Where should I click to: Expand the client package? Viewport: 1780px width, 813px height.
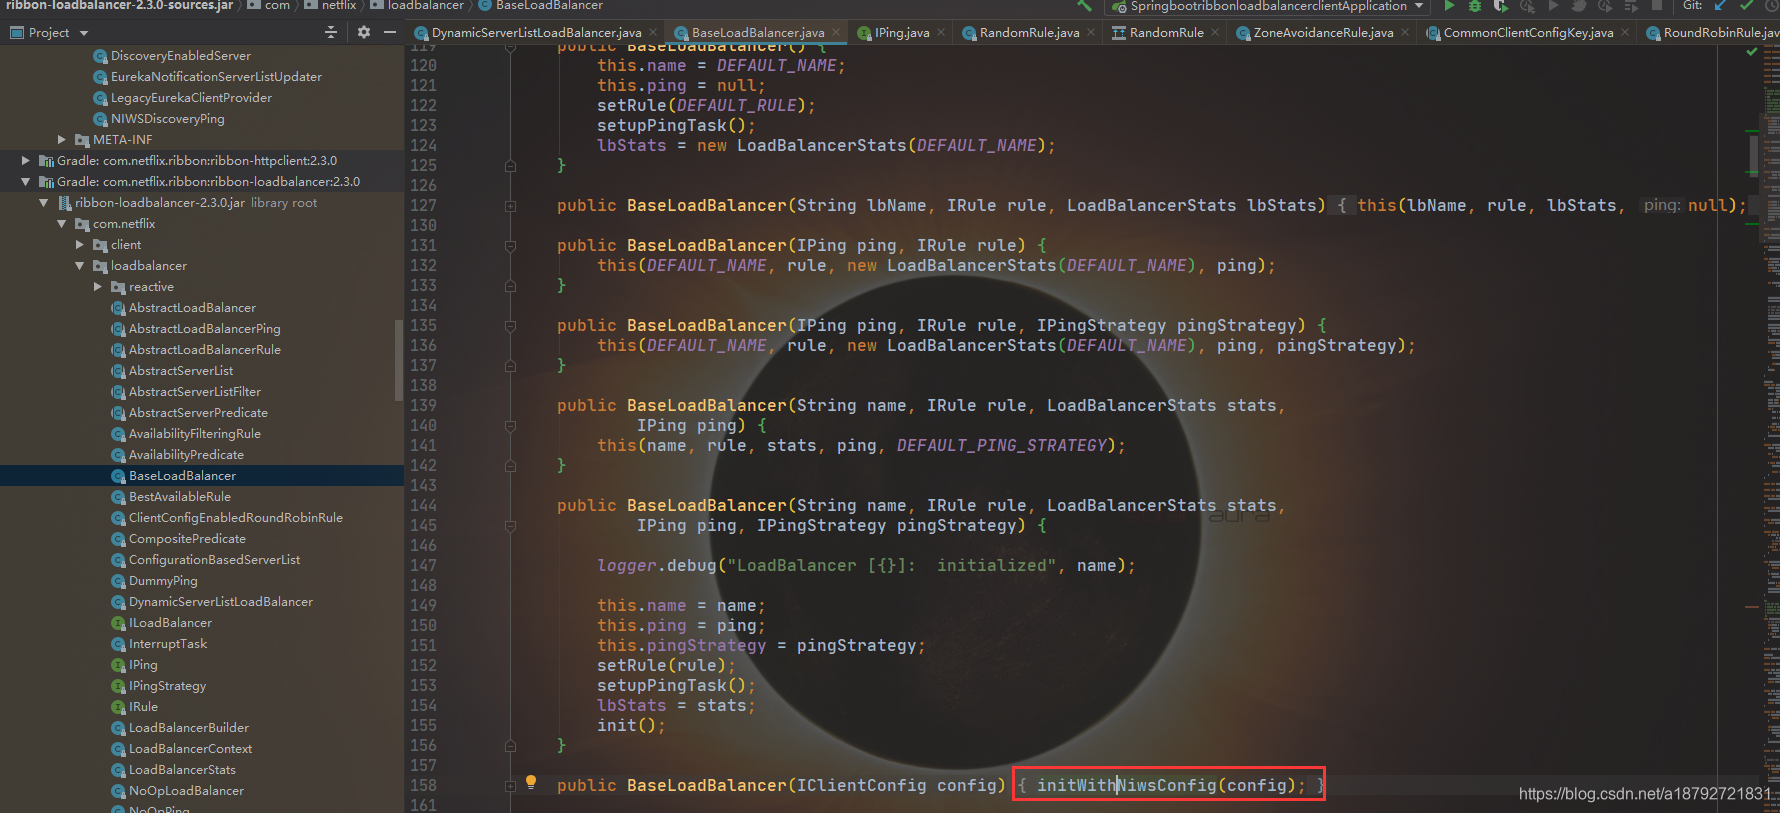pyautogui.click(x=80, y=245)
